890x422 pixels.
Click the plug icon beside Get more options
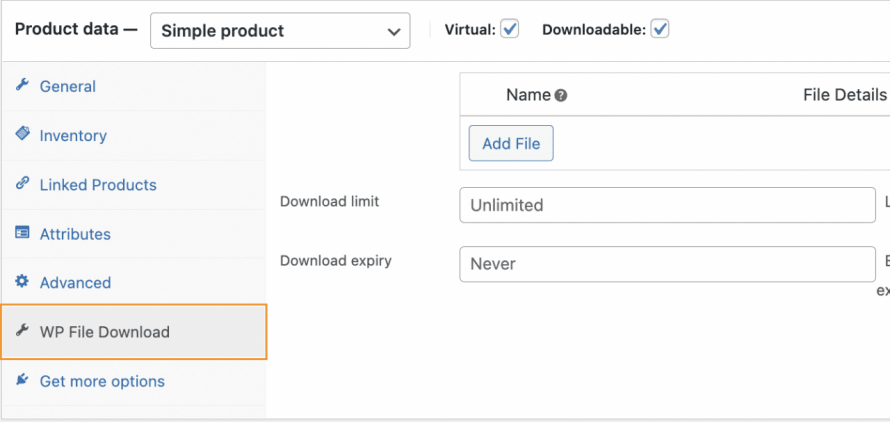coord(22,380)
